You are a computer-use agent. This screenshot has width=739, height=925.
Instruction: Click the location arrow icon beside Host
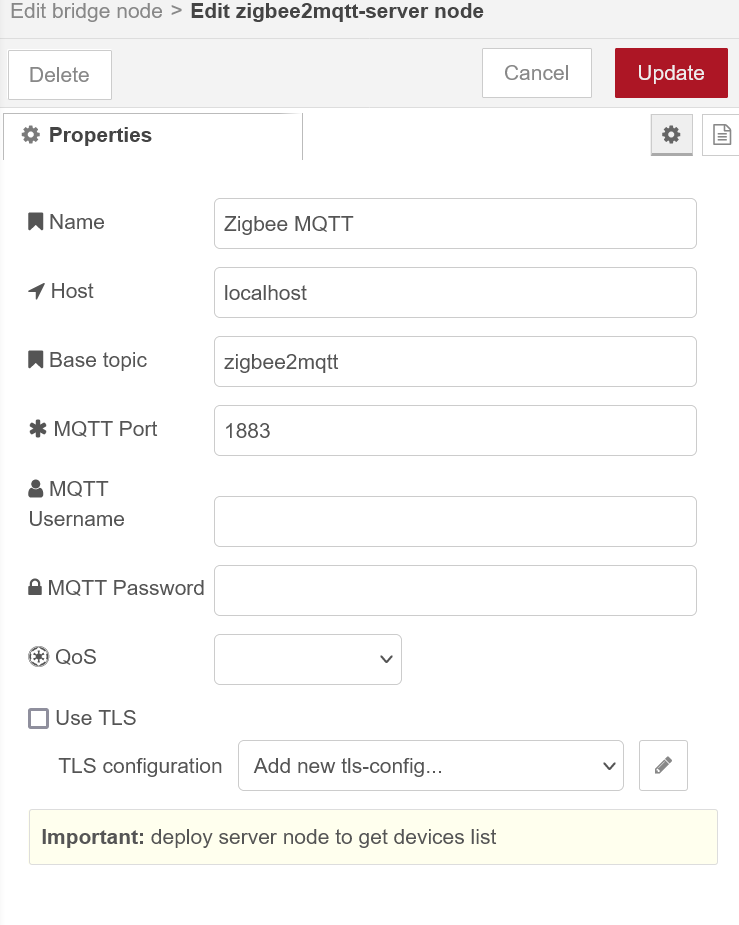click(35, 290)
